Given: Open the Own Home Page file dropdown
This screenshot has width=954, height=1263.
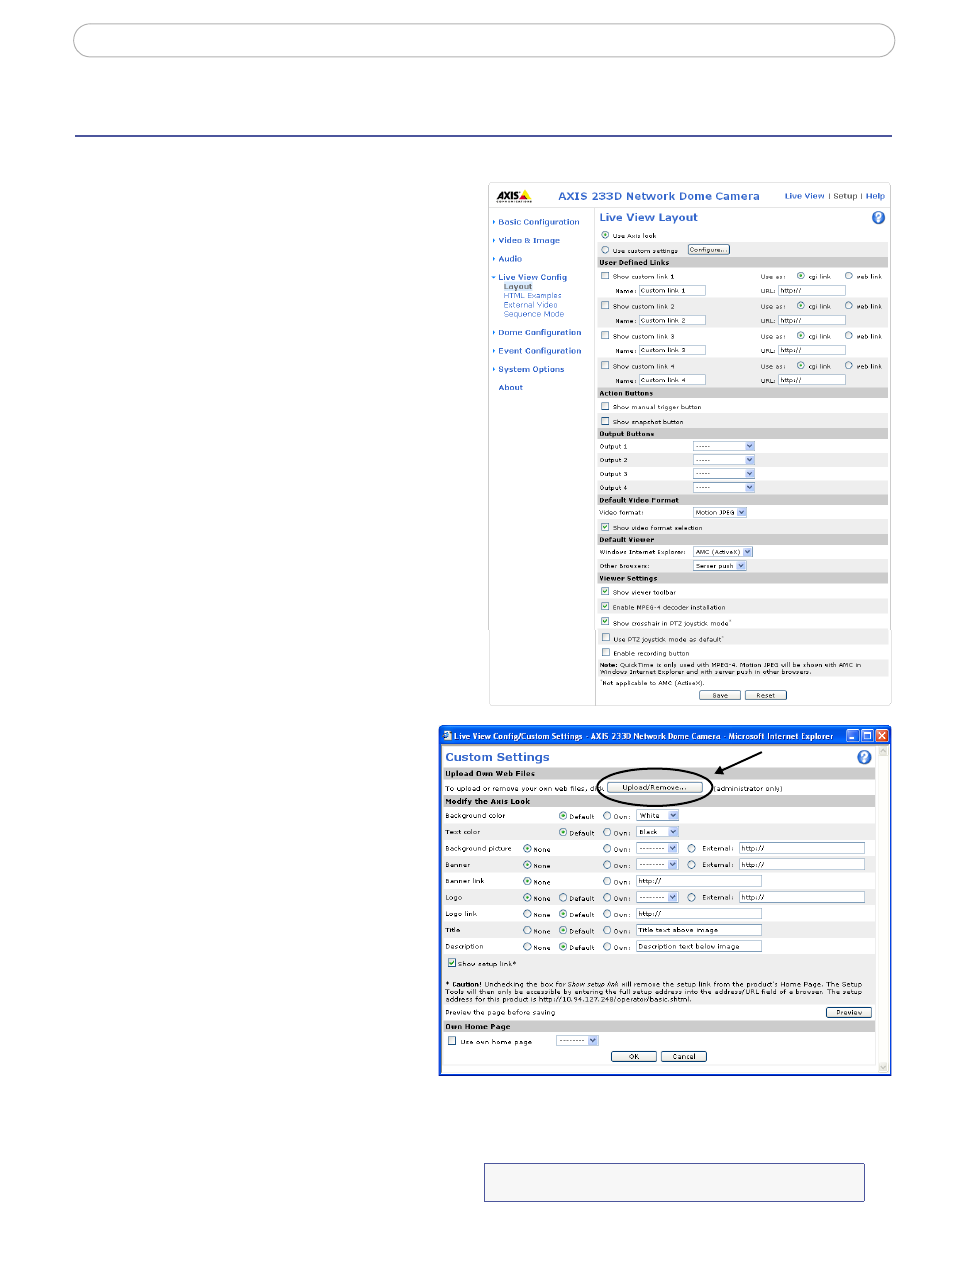Looking at the screenshot, I should [x=577, y=1041].
